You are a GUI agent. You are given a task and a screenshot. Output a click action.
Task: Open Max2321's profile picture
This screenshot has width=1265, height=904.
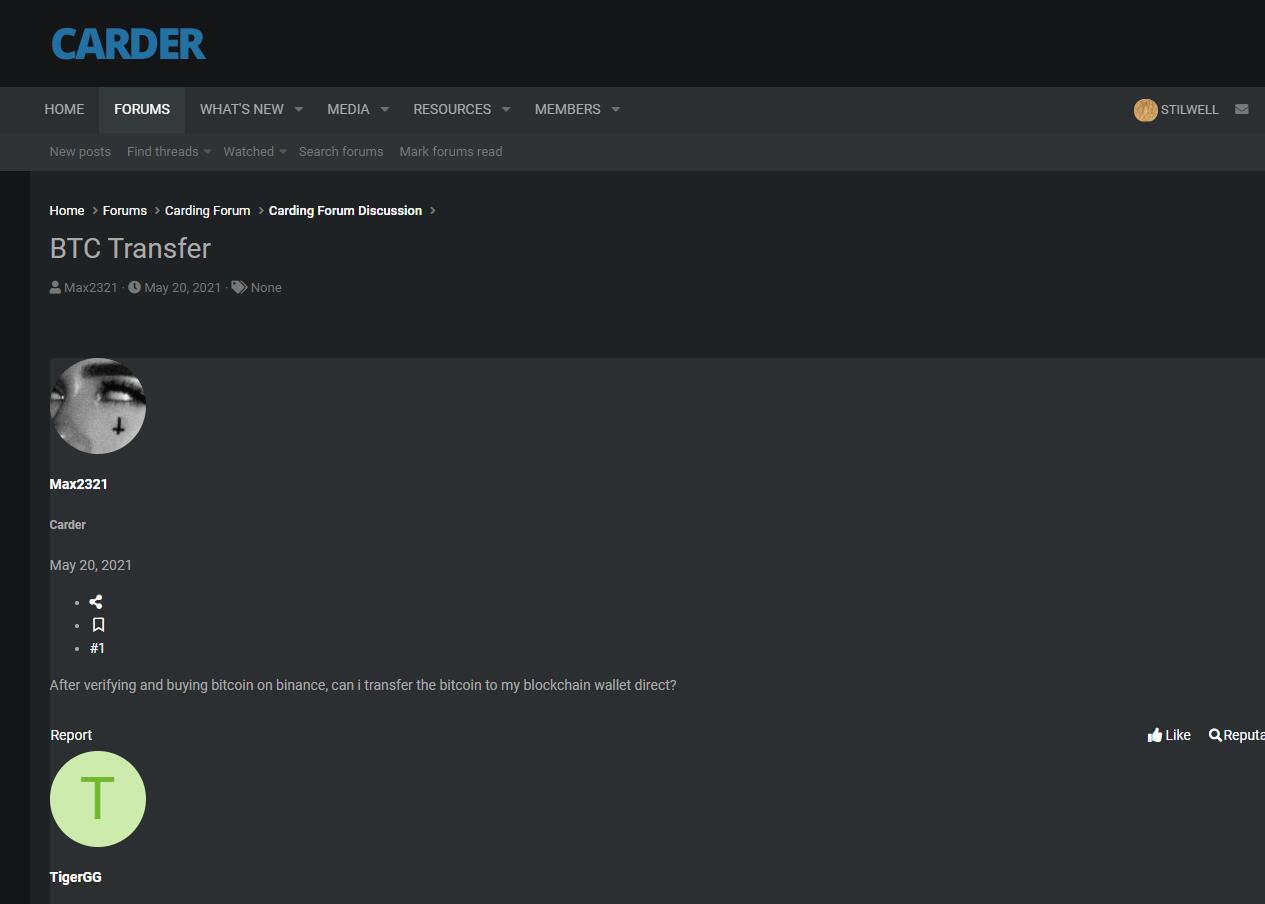[x=98, y=406]
